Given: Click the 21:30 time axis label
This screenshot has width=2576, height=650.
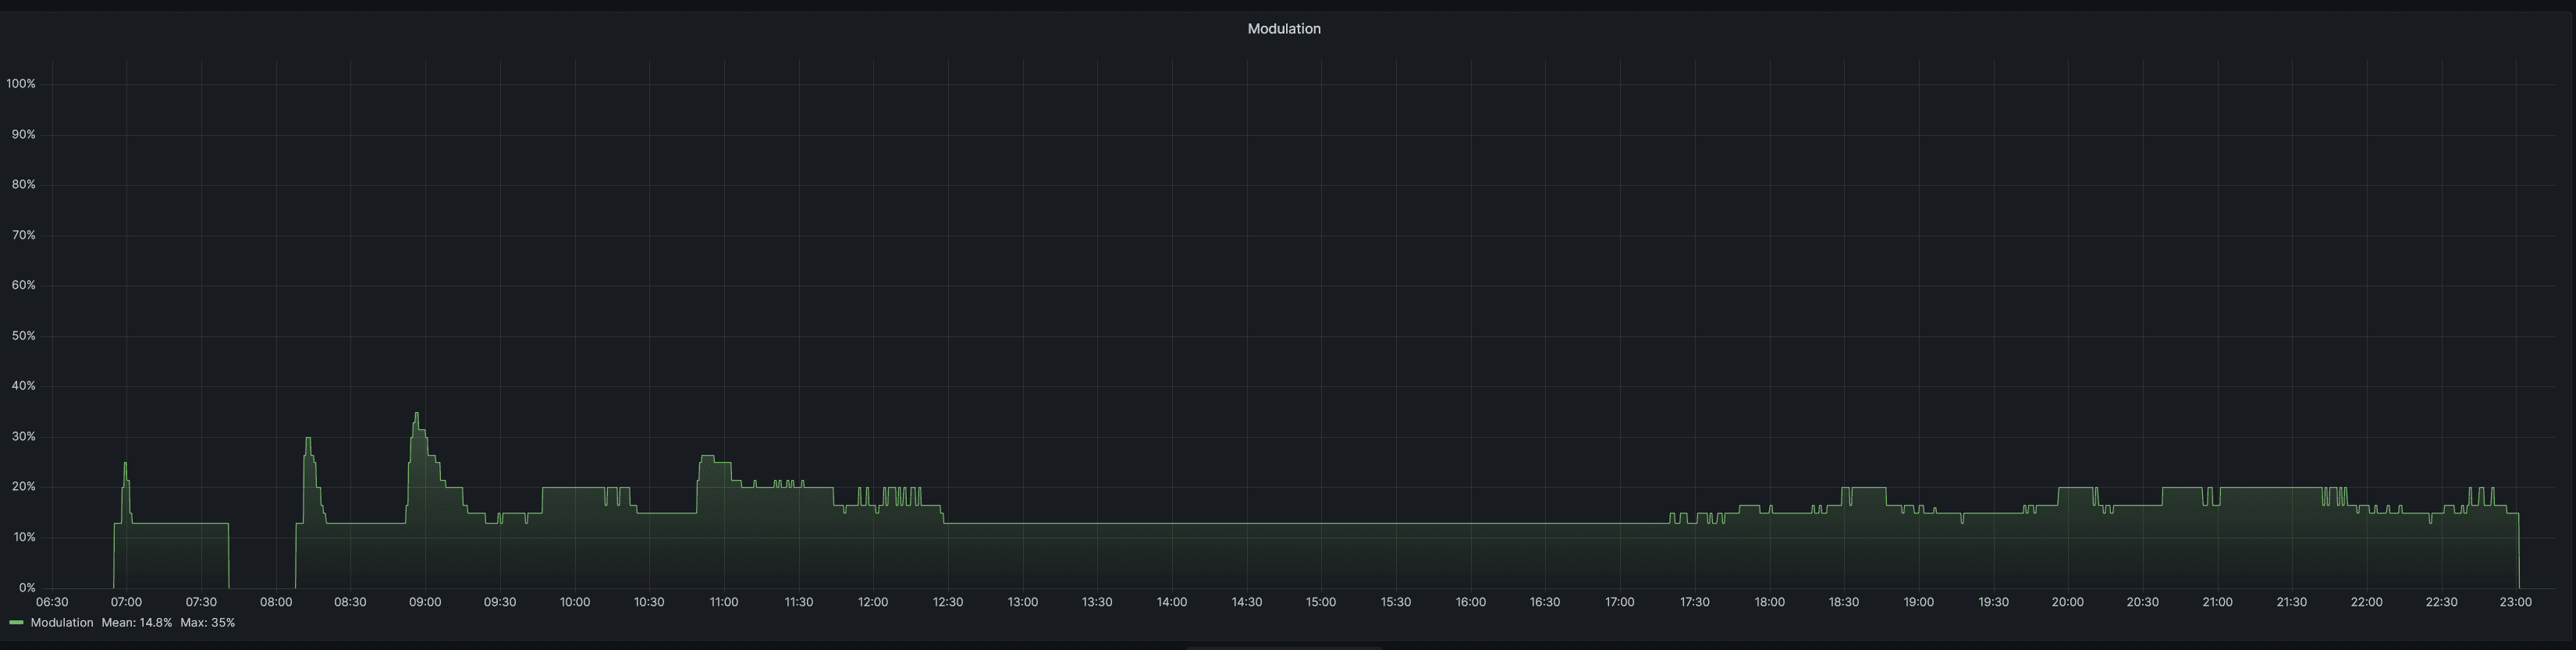Looking at the screenshot, I should click(2292, 602).
